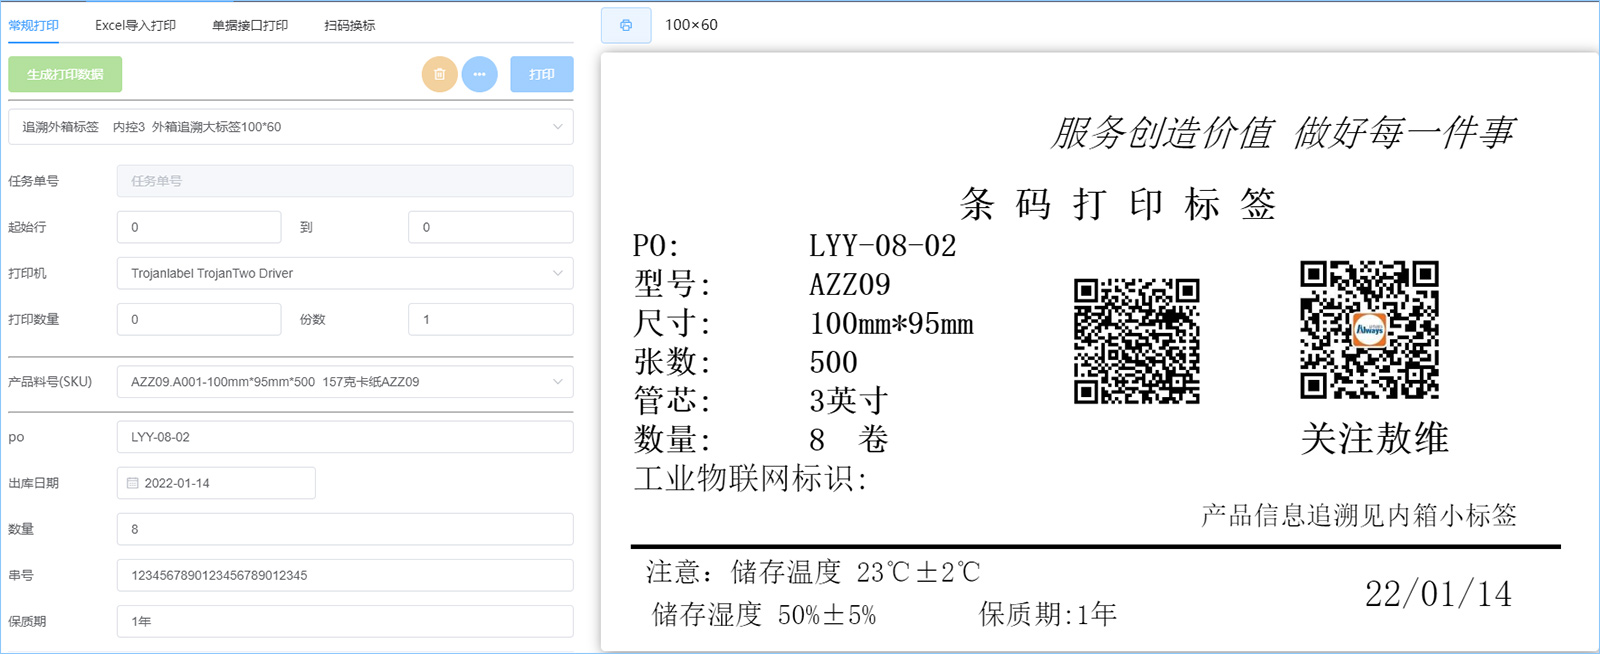Click the printer icon above the label preview
1600x654 pixels.
(x=626, y=25)
